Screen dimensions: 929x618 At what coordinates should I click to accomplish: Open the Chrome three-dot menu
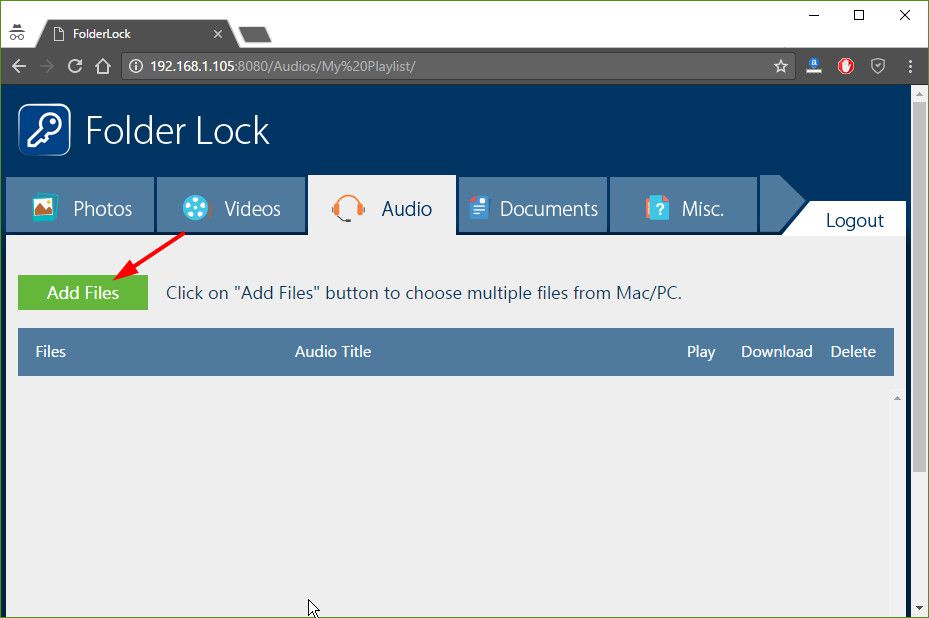pyautogui.click(x=910, y=66)
